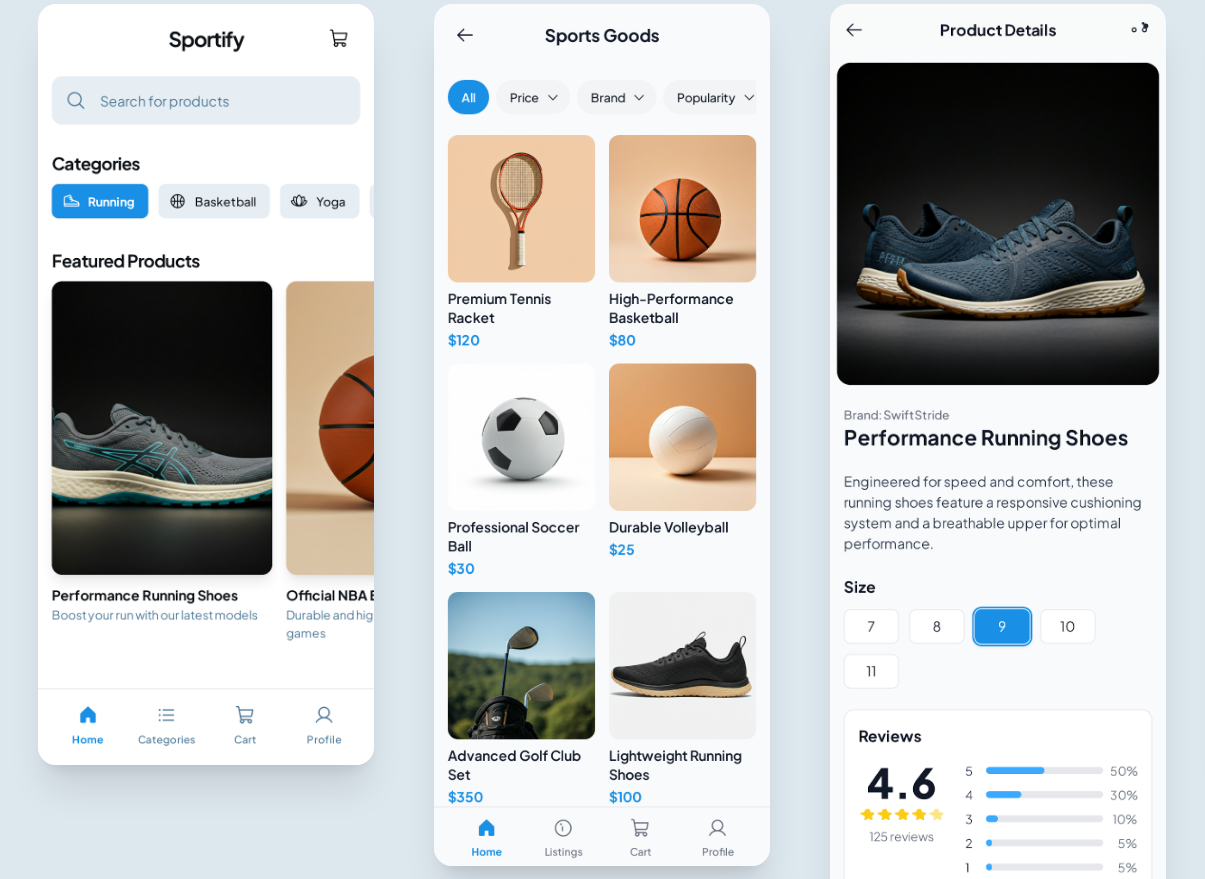Select shoe size 7
Screen dimensions: 1205x879
(x=871, y=626)
